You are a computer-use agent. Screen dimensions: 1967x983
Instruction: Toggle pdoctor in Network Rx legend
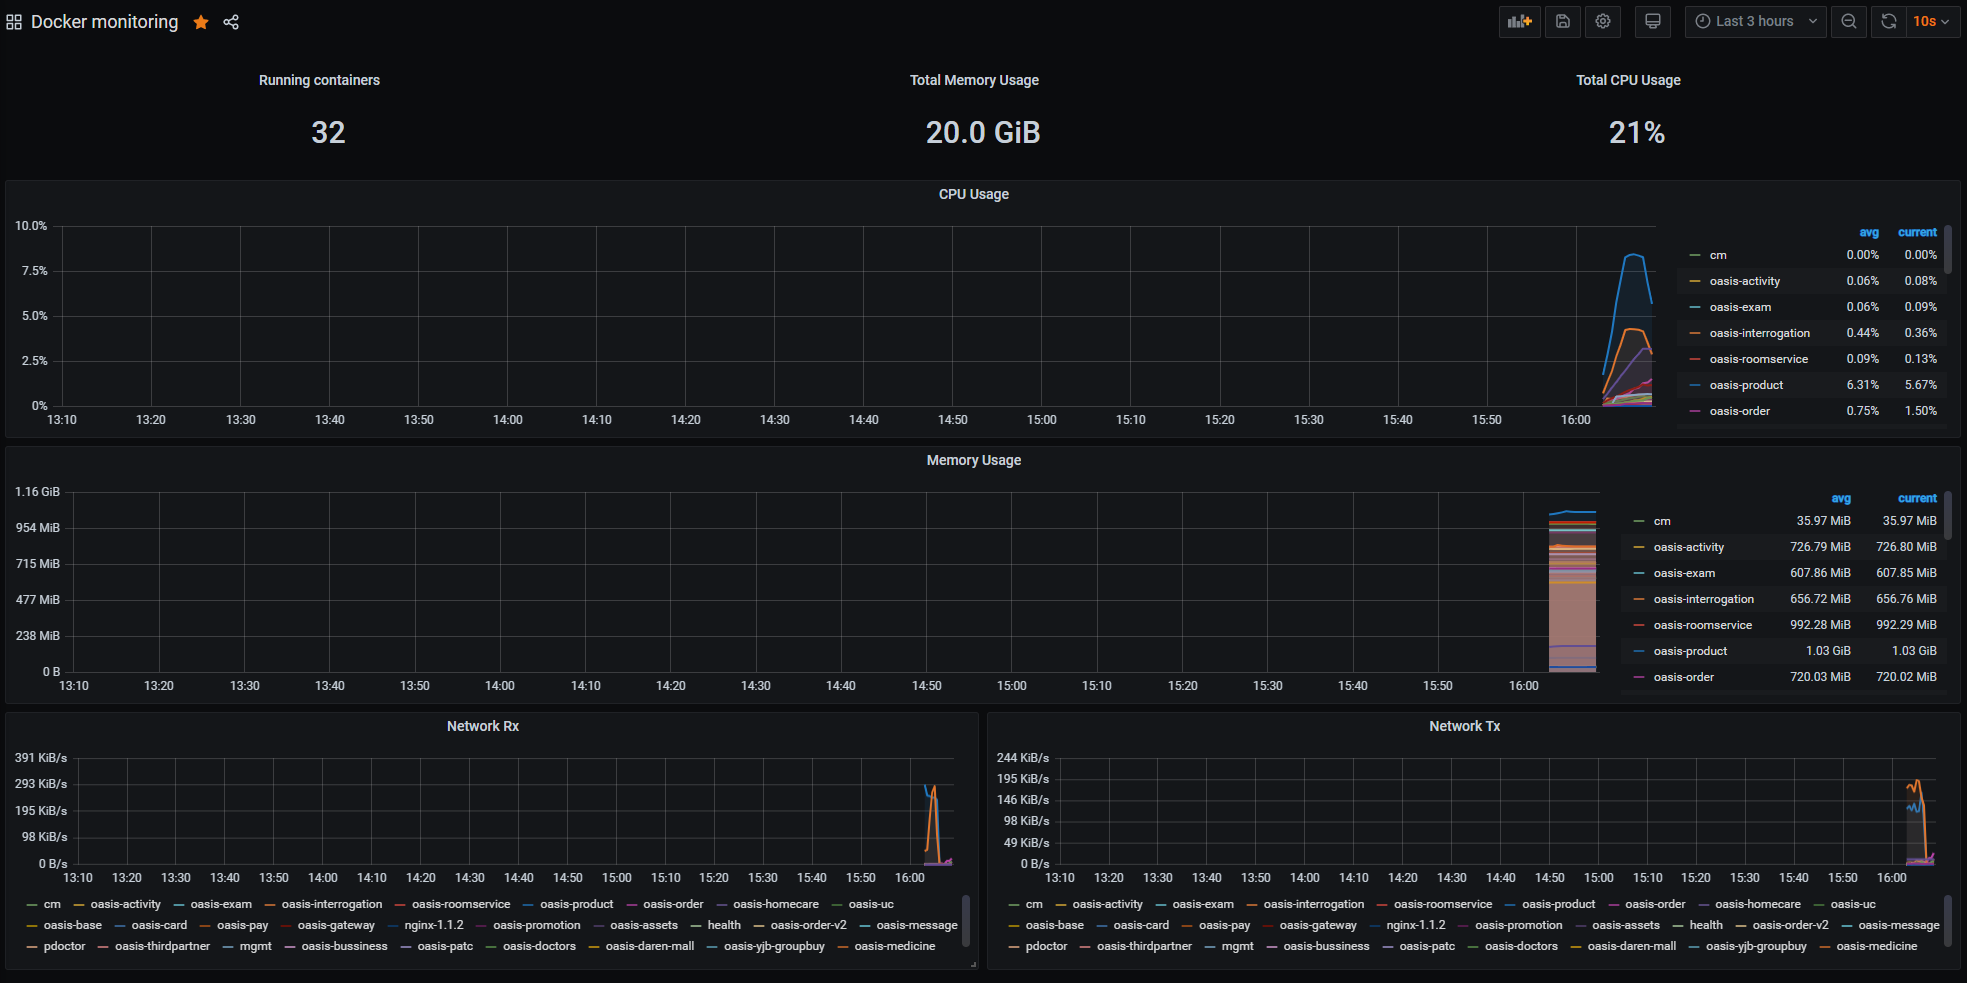coord(64,946)
